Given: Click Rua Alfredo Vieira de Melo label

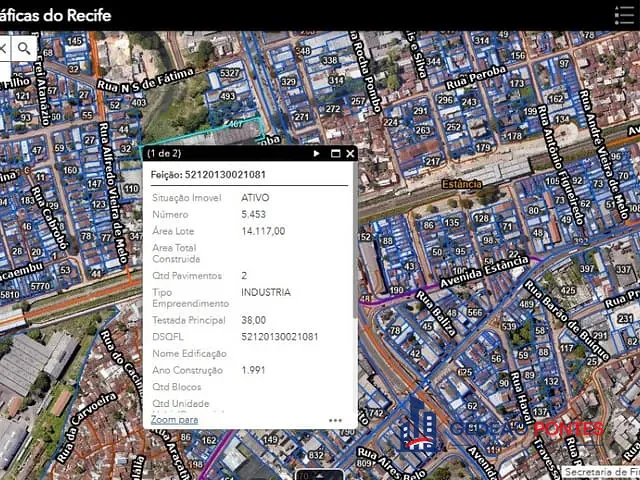Looking at the screenshot, I should [114, 192].
